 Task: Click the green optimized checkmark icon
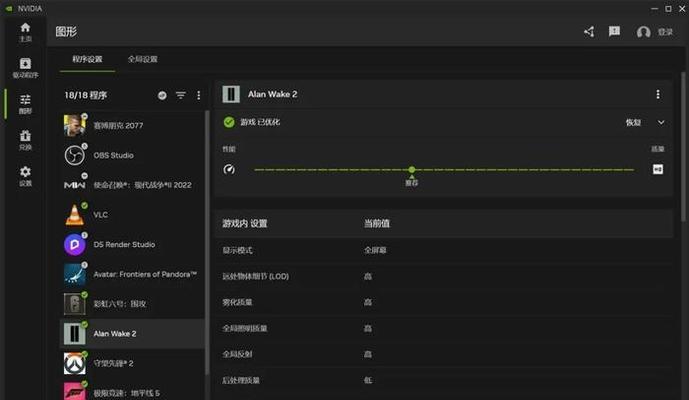click(x=229, y=122)
